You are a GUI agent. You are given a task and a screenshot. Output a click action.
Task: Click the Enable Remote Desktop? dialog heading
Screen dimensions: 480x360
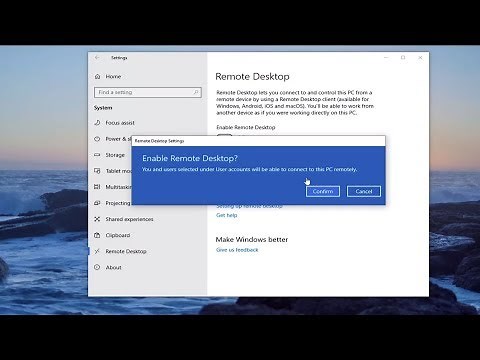190,158
